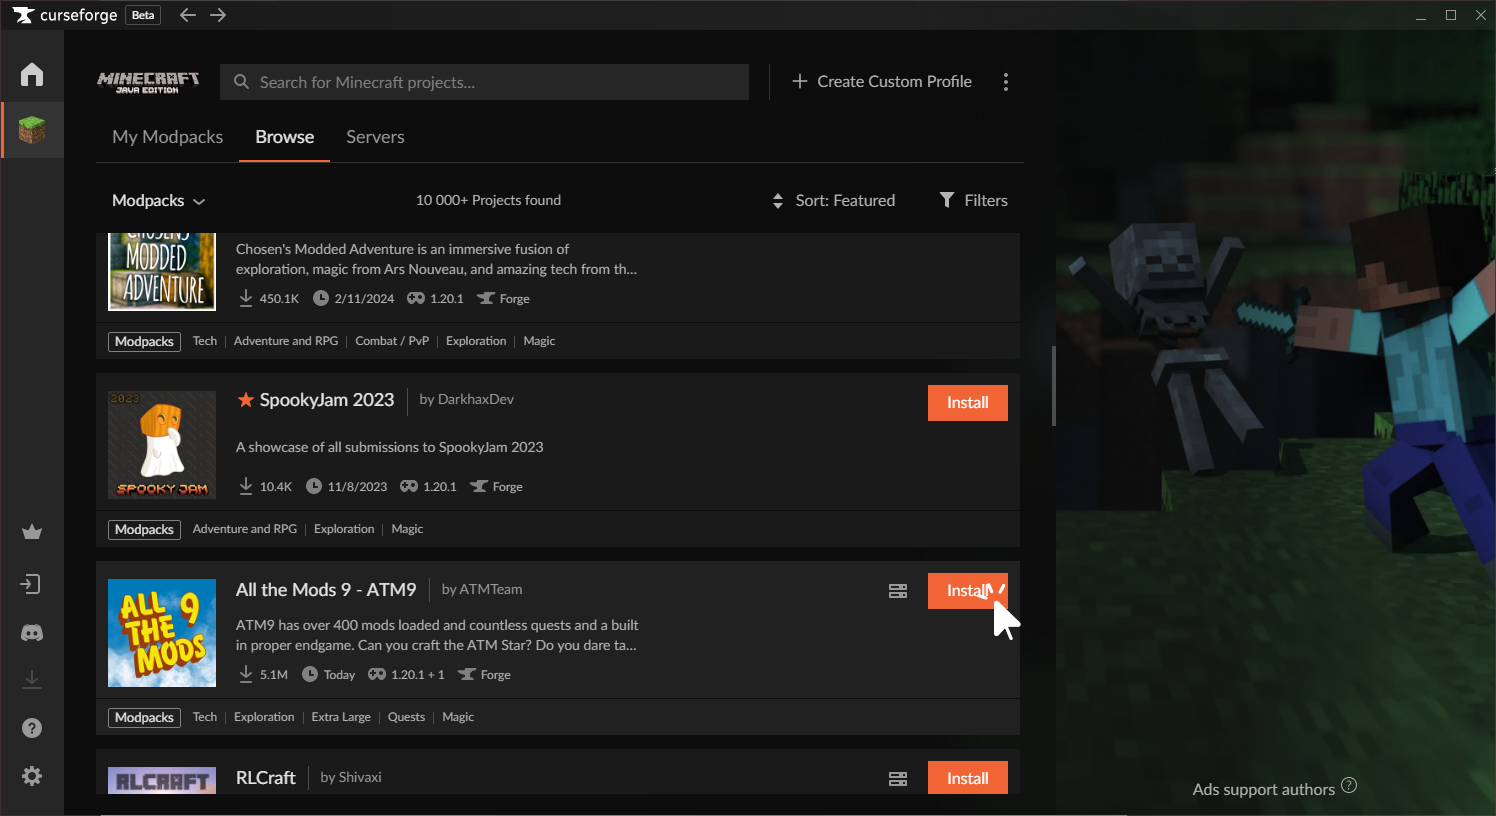Click the Modpacks tag on SpookyJam row

point(144,529)
